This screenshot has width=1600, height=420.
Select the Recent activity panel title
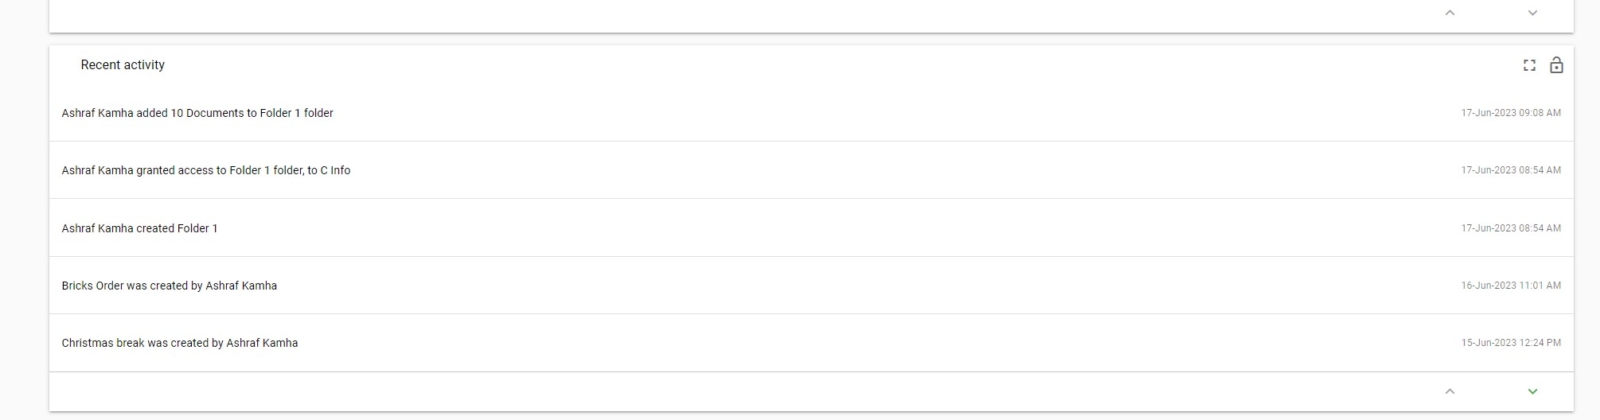[x=123, y=65]
